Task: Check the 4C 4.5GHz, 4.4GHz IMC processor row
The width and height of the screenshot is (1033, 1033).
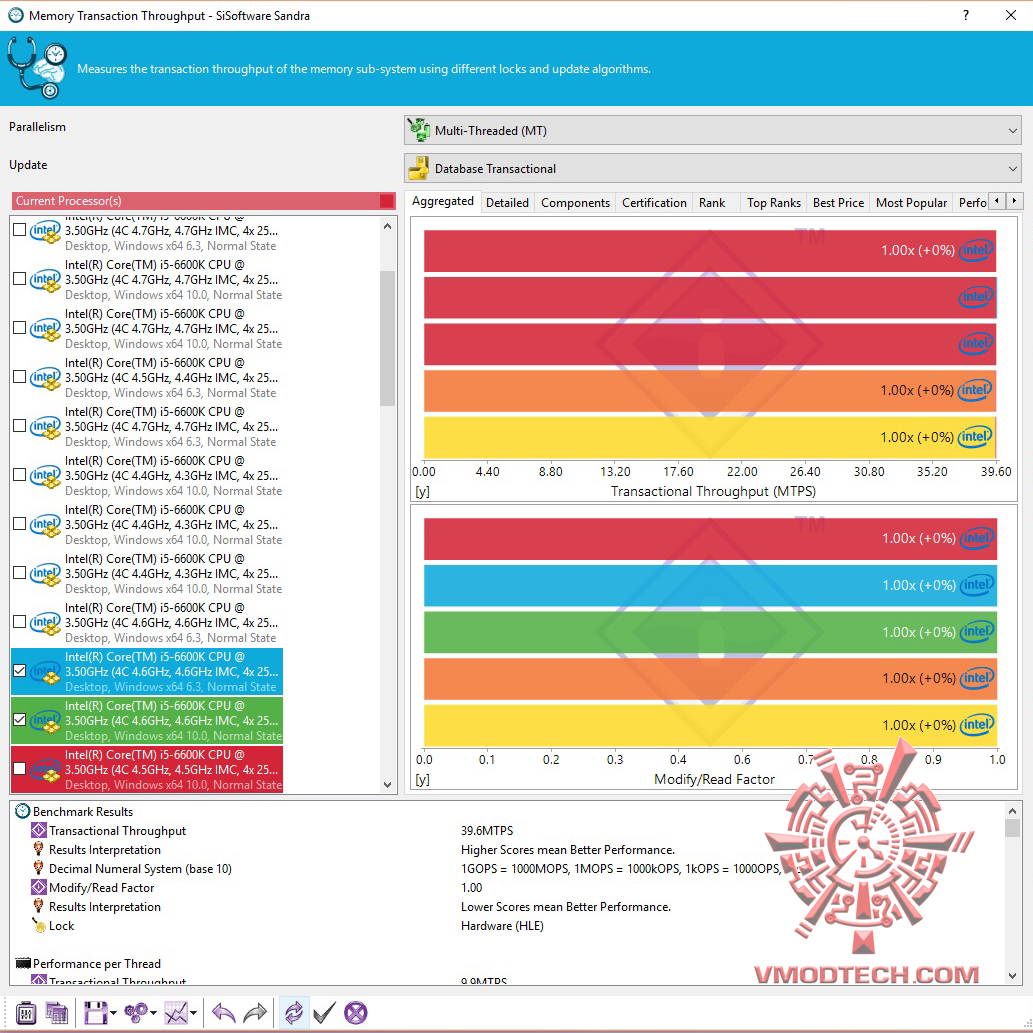Action: click(x=20, y=377)
